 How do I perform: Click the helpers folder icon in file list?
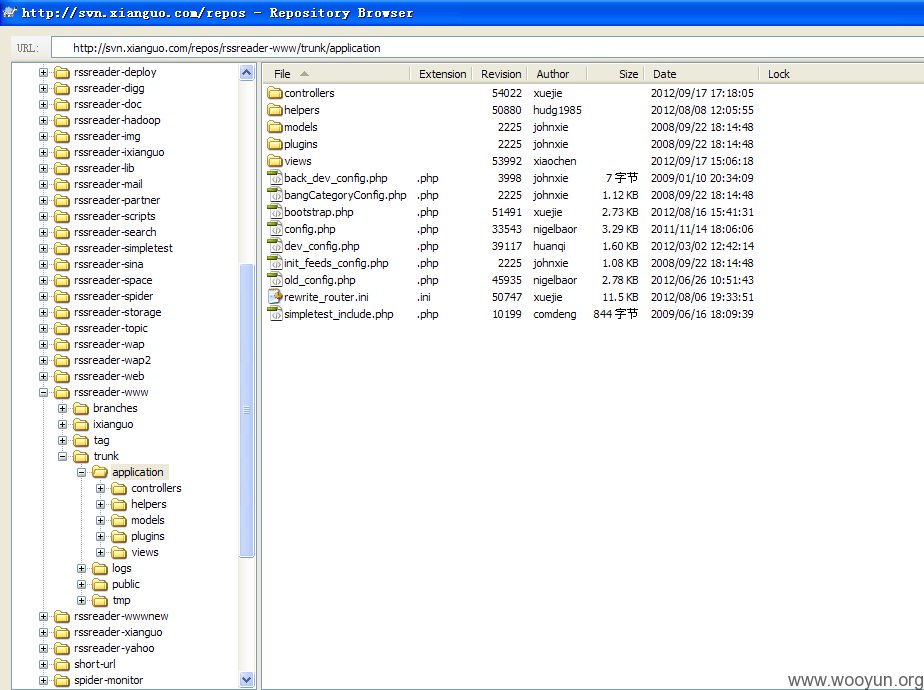pyautogui.click(x=275, y=110)
